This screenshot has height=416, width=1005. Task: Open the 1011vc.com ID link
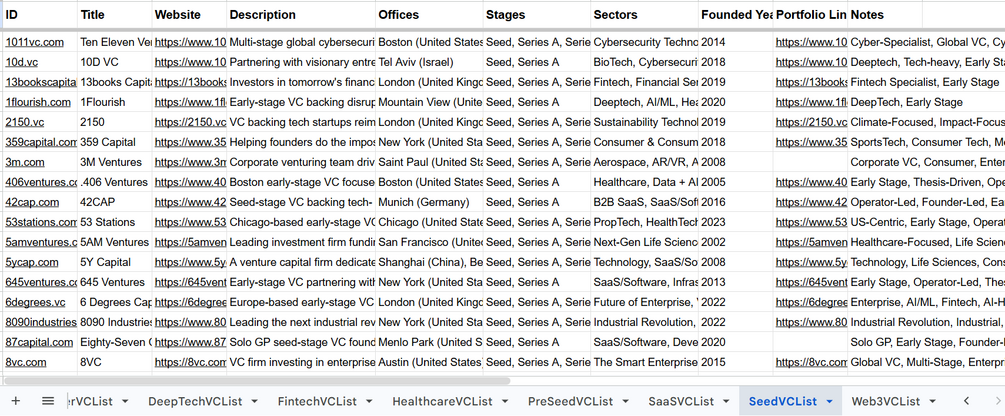coord(35,42)
